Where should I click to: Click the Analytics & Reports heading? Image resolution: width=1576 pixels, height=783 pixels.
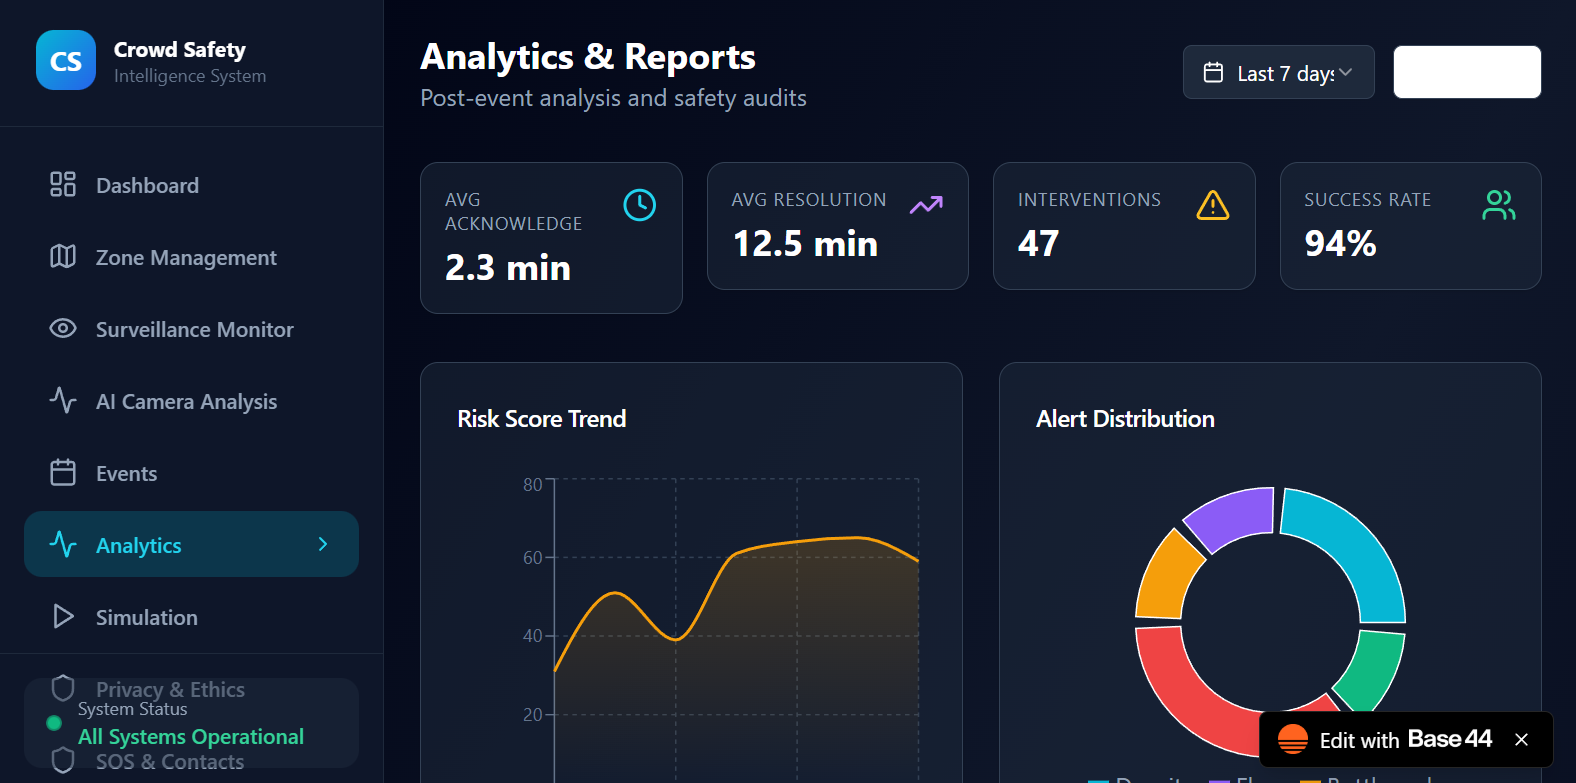tap(588, 57)
